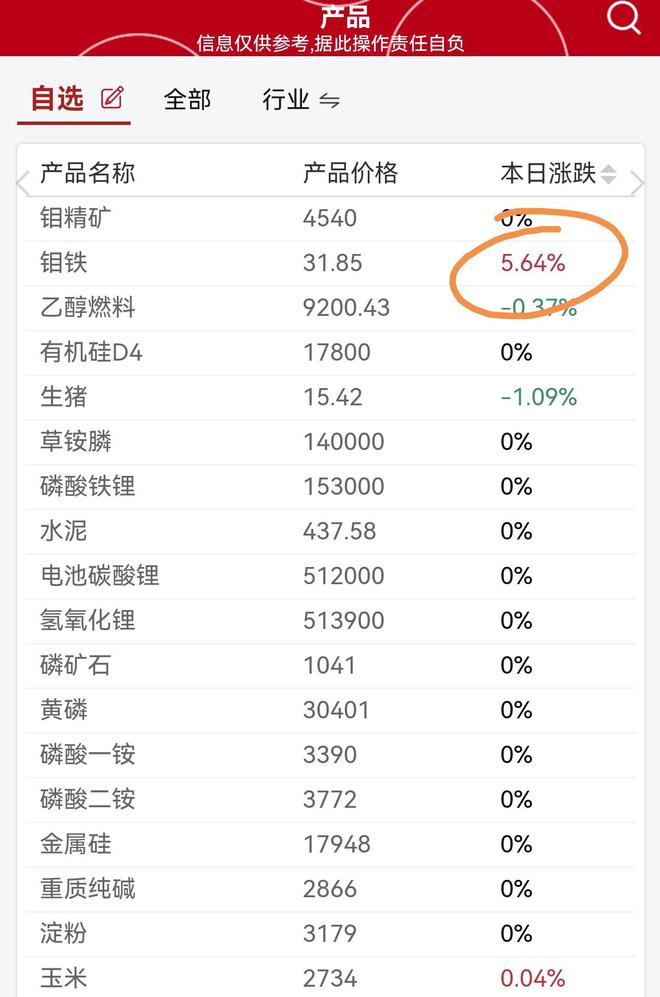Open the 玉米 product row

tap(331, 978)
